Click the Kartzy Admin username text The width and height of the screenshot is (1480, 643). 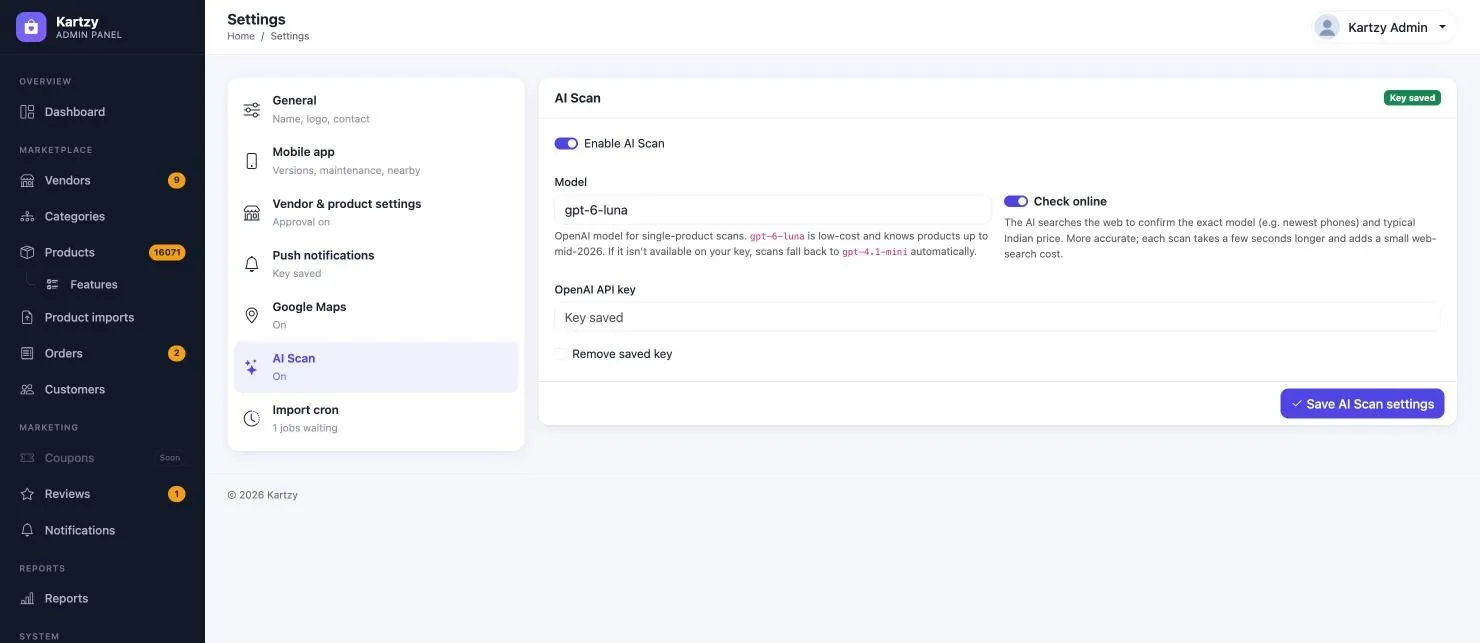tap(1388, 28)
